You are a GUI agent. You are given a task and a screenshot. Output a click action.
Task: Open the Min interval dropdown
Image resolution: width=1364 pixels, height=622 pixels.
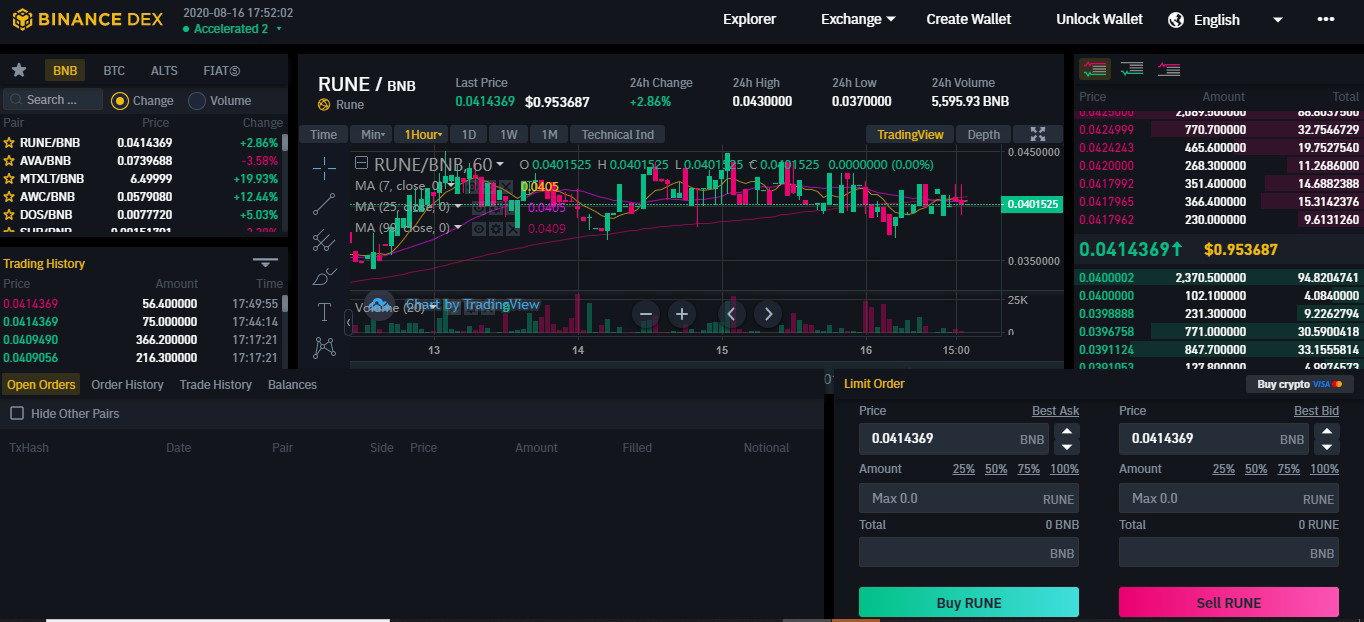pos(373,134)
